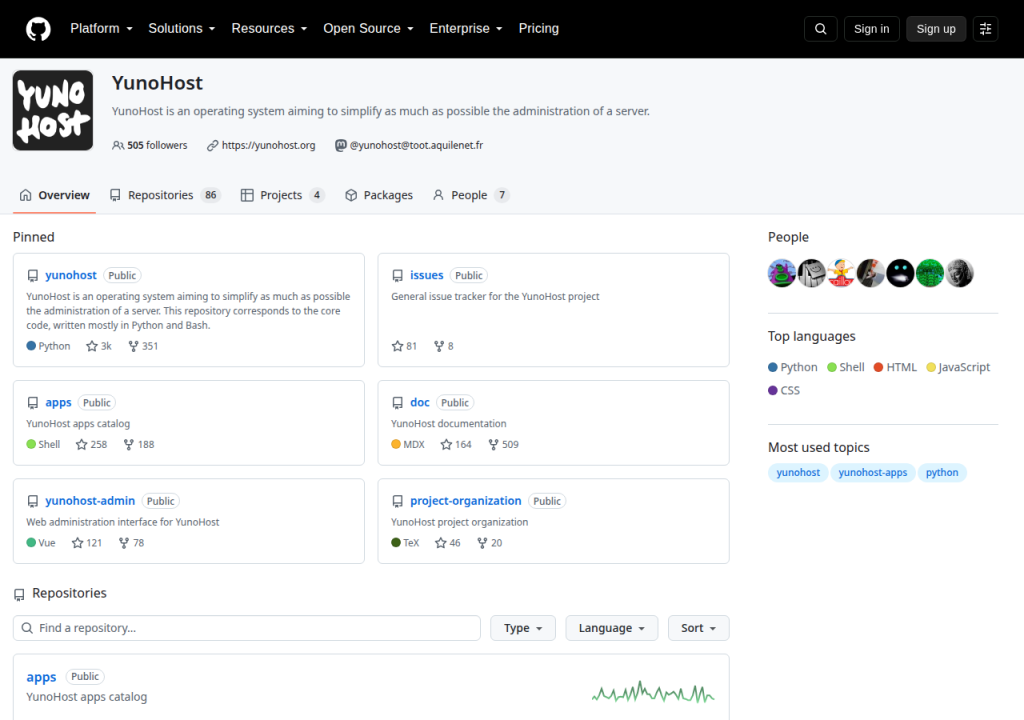This screenshot has width=1024, height=720.
Task: Click the sixth green member avatar
Action: pos(930,273)
